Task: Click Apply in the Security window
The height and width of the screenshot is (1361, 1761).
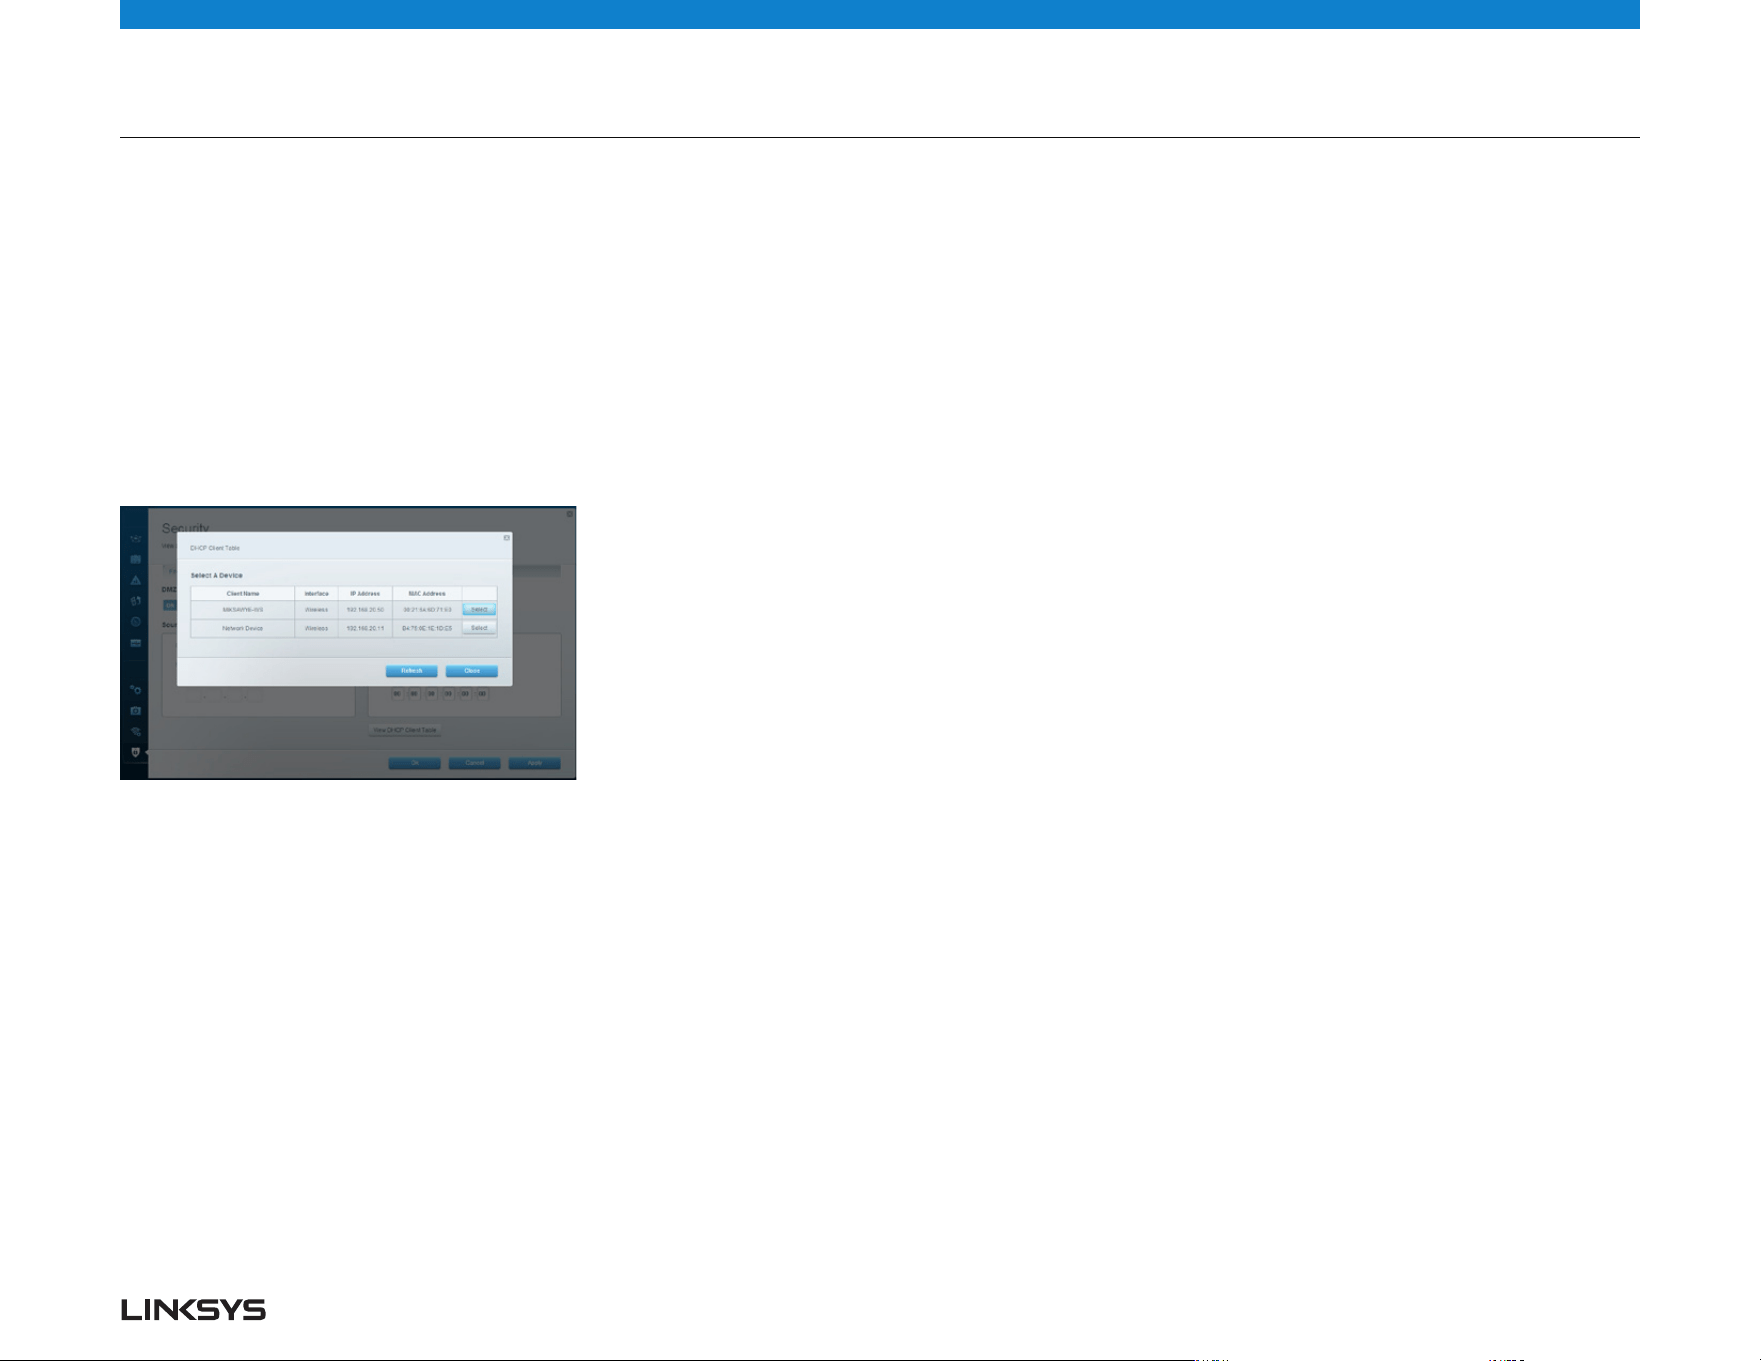Action: coord(535,763)
